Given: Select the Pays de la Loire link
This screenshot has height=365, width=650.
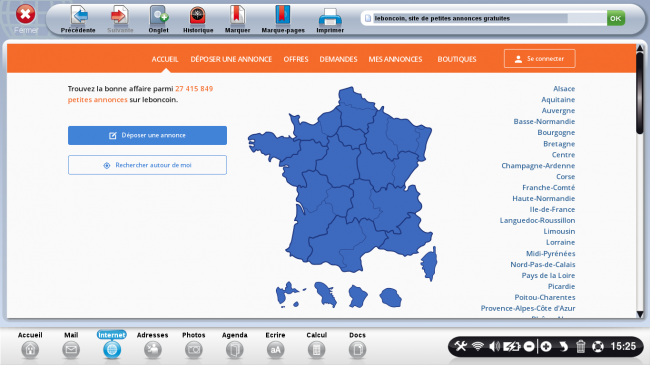Looking at the screenshot, I should (x=548, y=275).
